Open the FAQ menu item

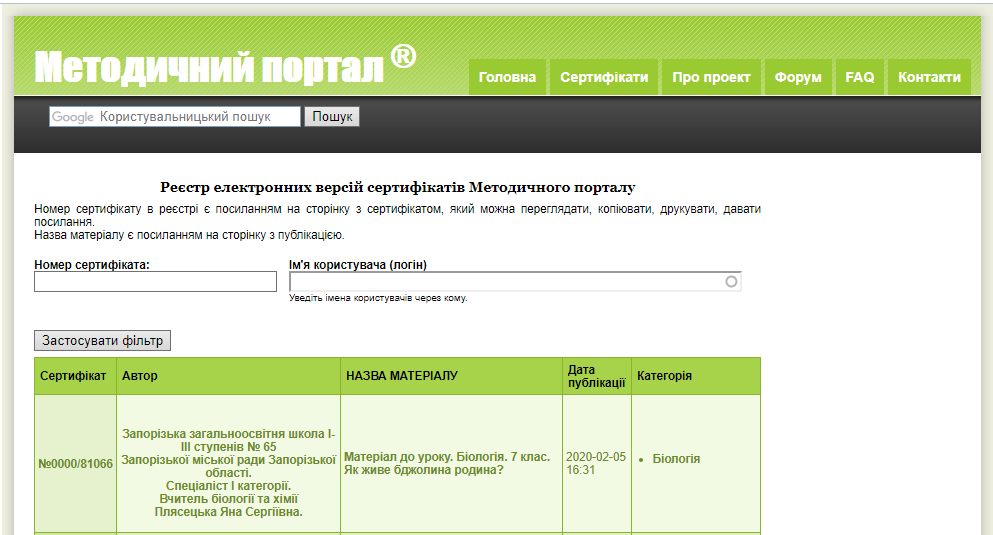[x=859, y=77]
